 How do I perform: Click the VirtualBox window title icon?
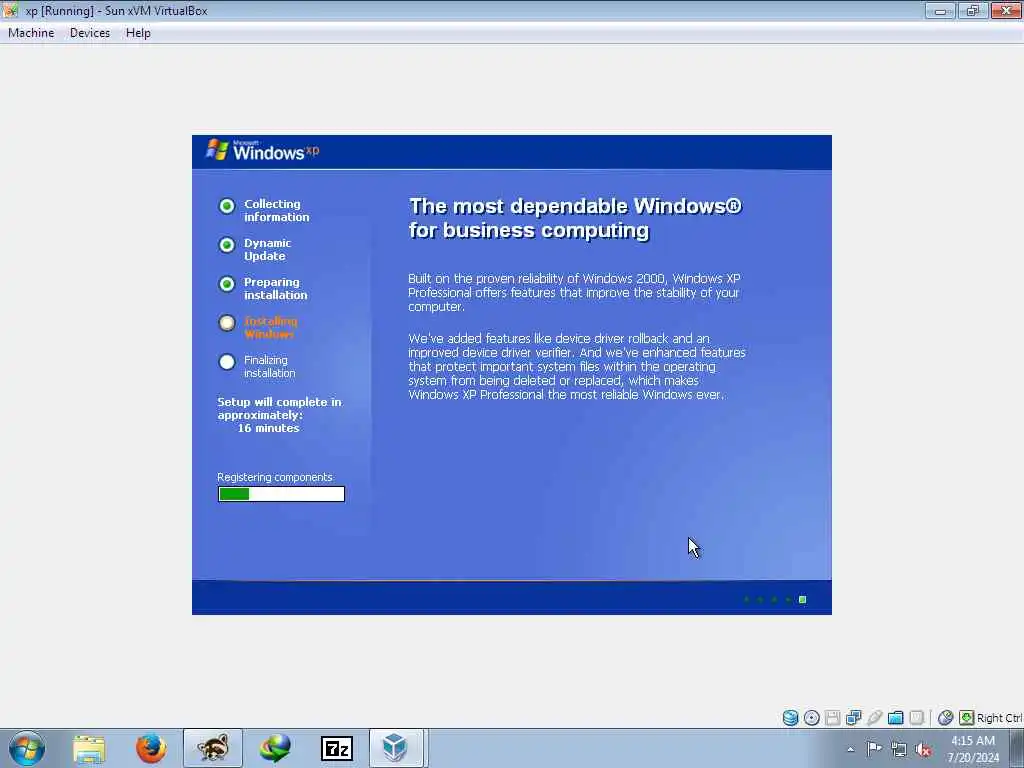[10, 10]
